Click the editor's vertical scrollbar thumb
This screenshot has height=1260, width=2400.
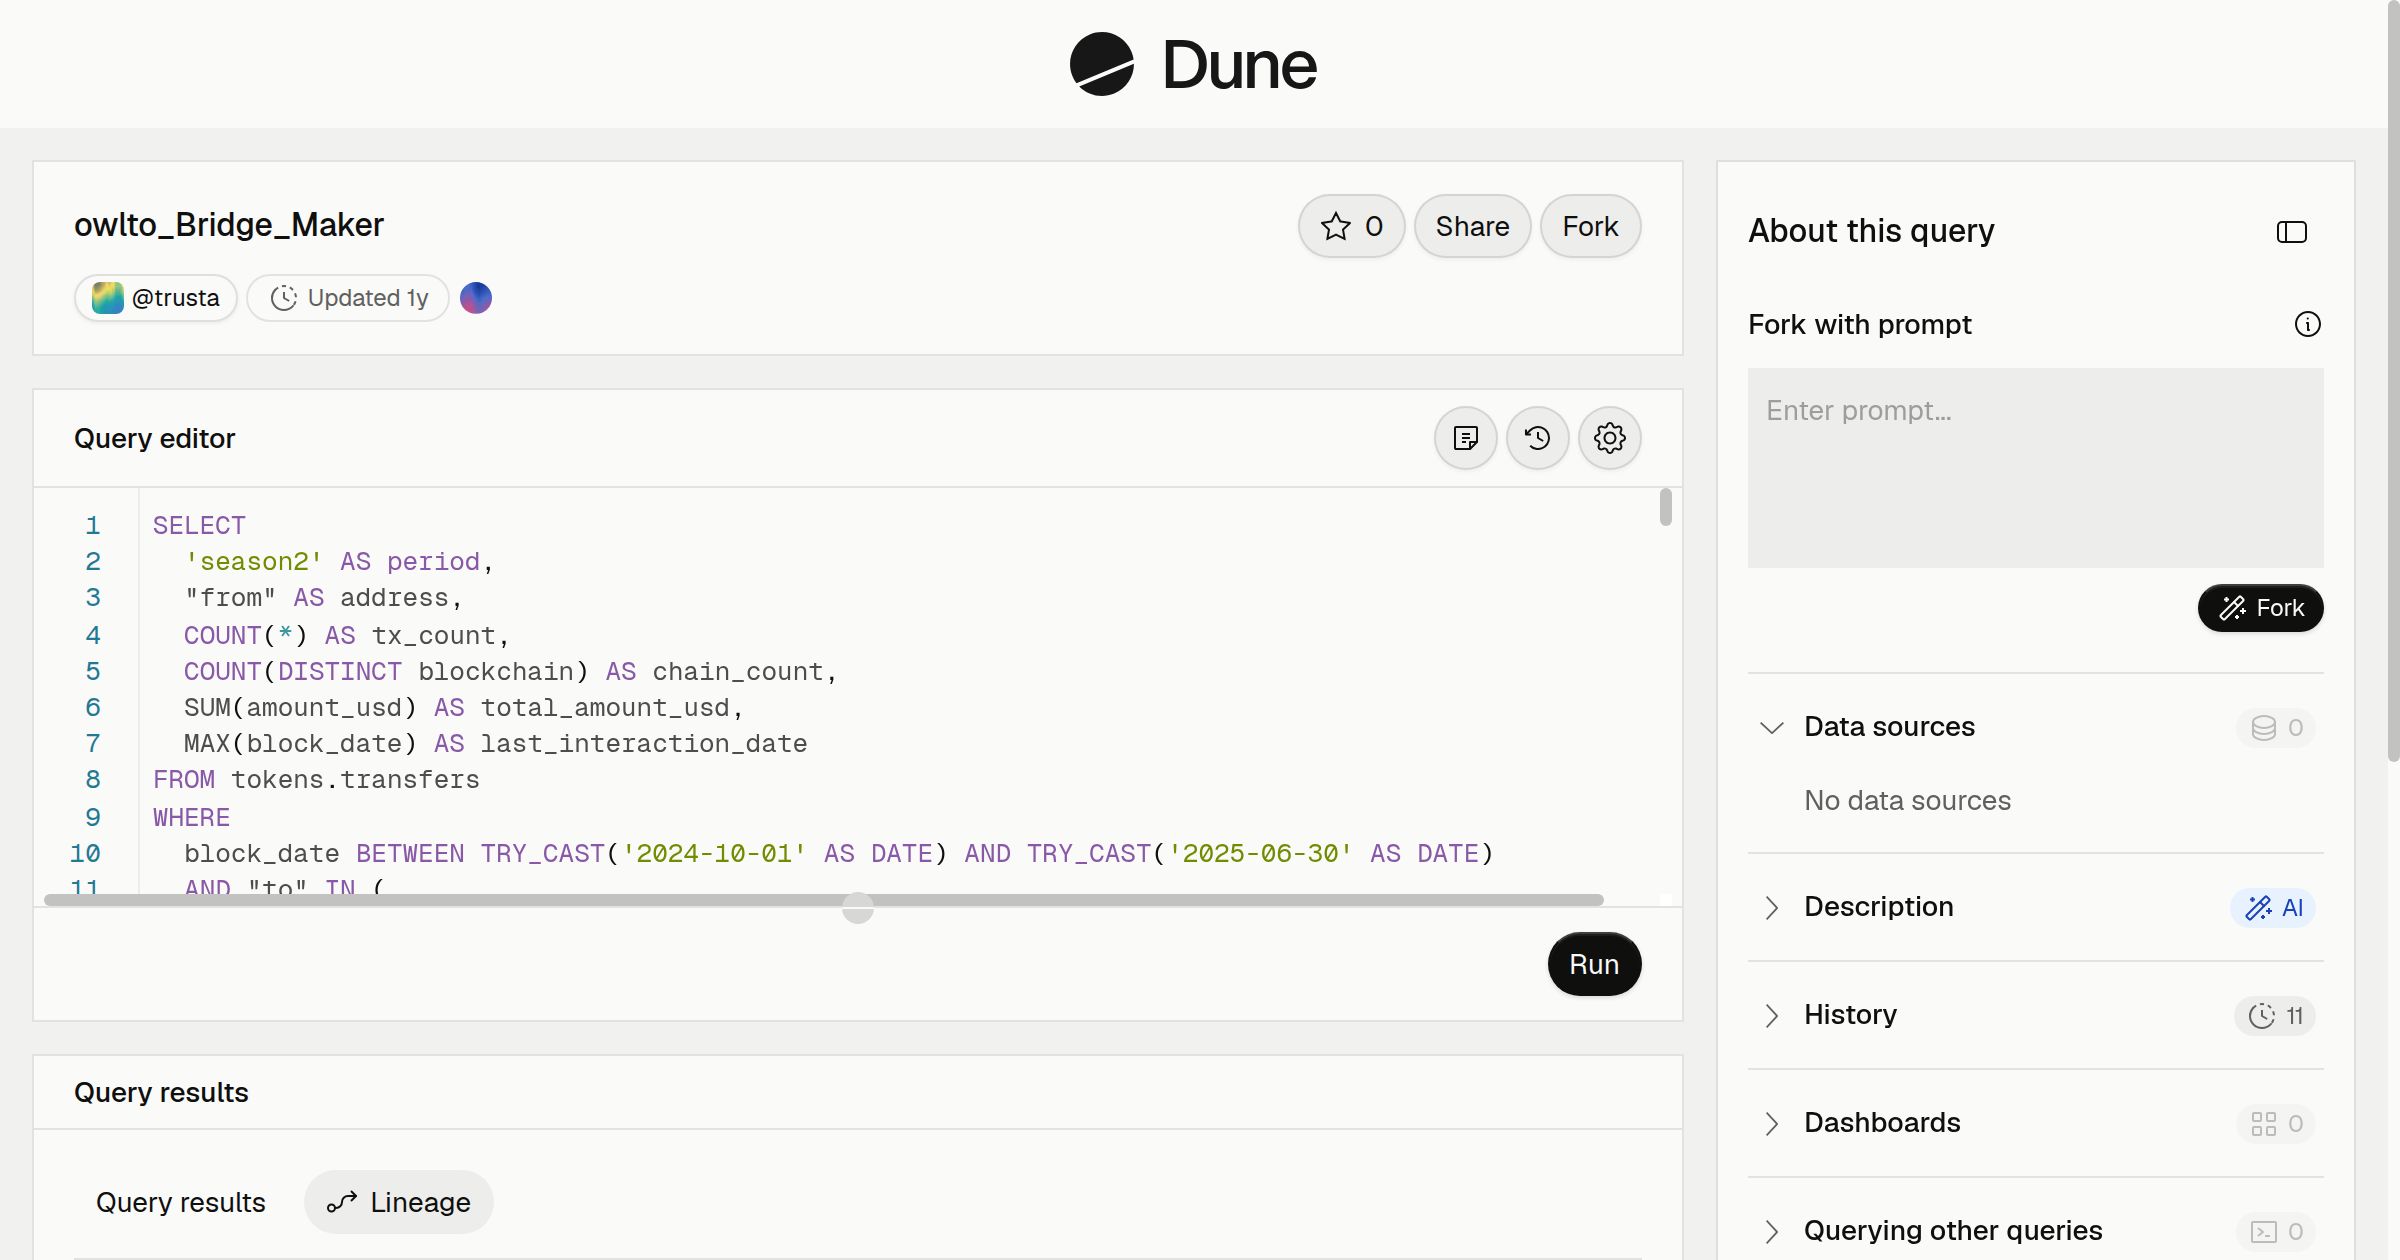click(x=1665, y=507)
